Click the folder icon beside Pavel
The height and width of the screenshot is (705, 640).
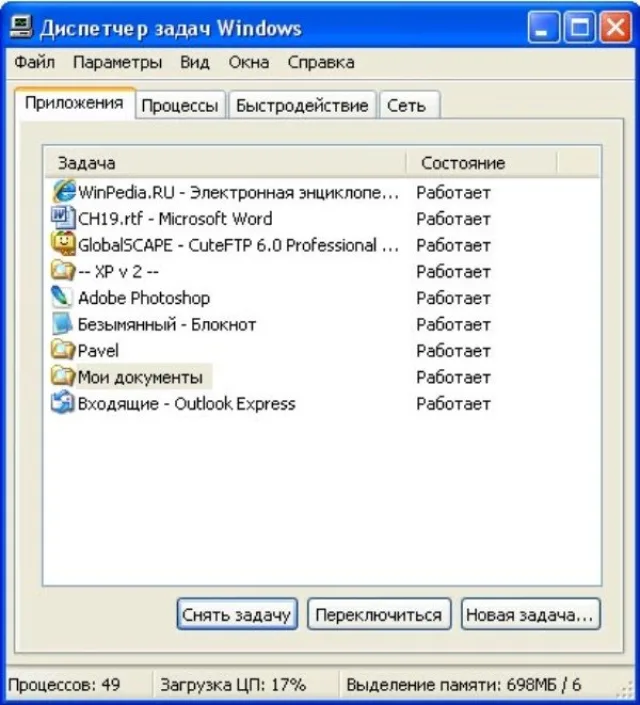(x=63, y=350)
